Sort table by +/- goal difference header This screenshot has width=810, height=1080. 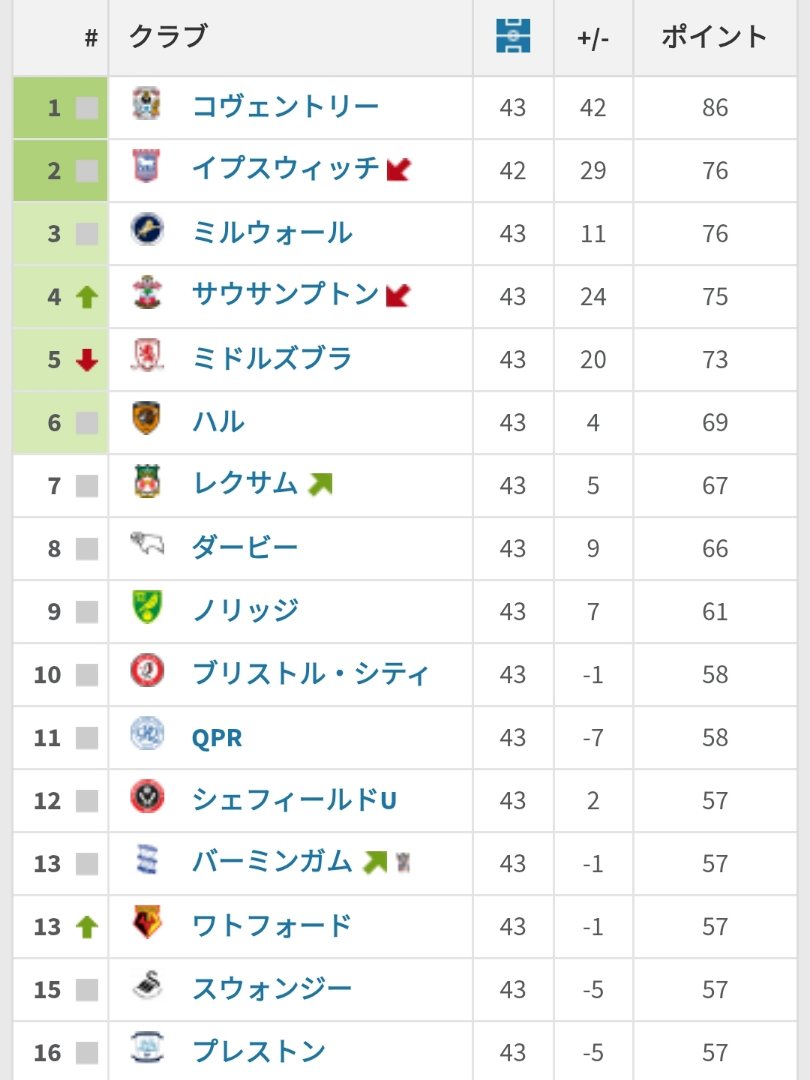[x=593, y=38]
